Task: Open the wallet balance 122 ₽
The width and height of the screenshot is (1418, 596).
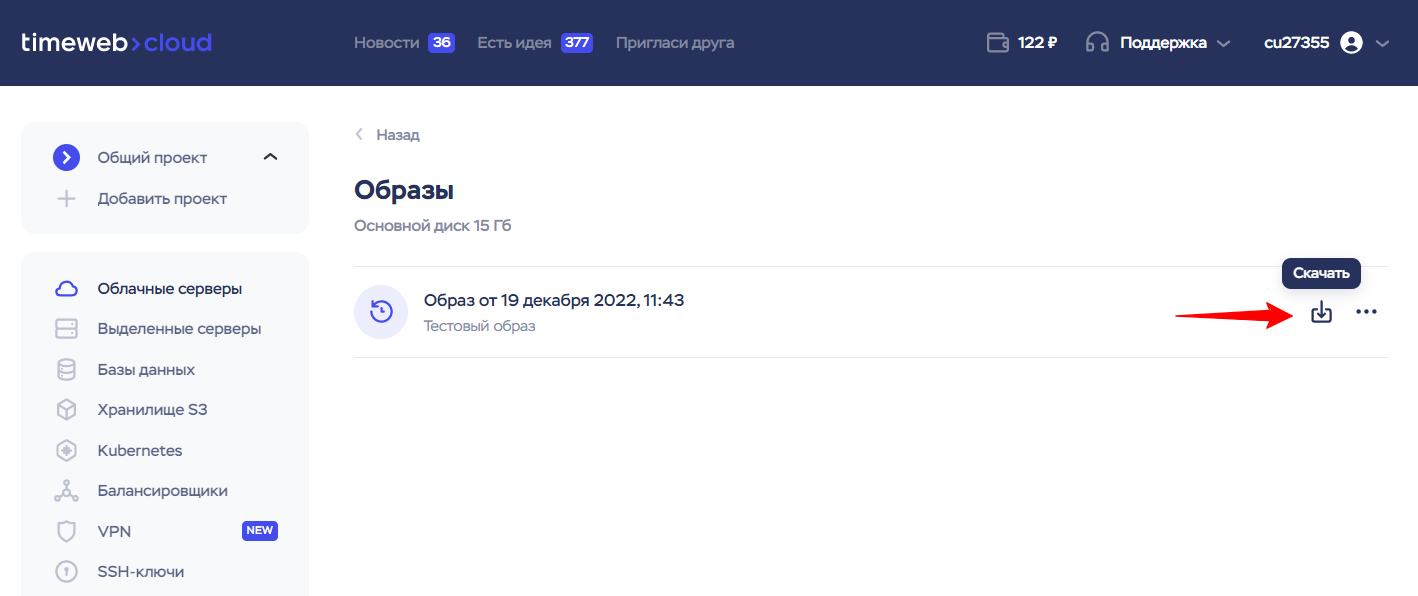Action: (1021, 43)
